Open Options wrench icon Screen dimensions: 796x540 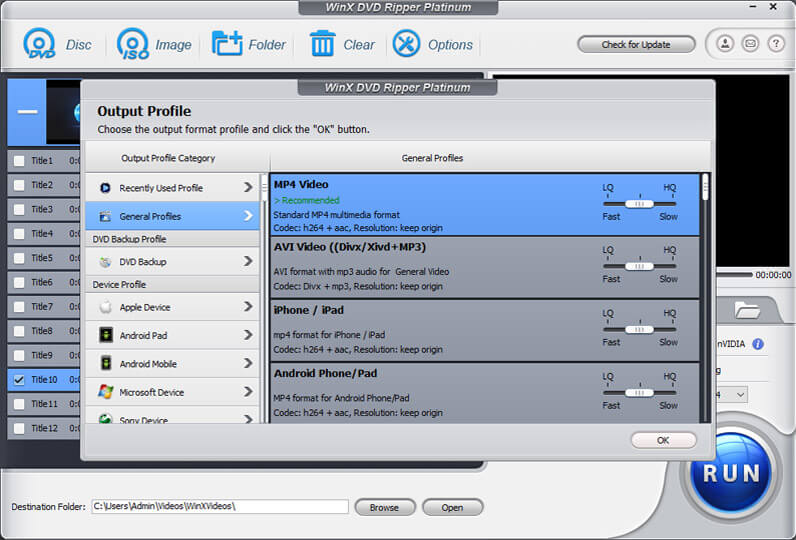[406, 44]
